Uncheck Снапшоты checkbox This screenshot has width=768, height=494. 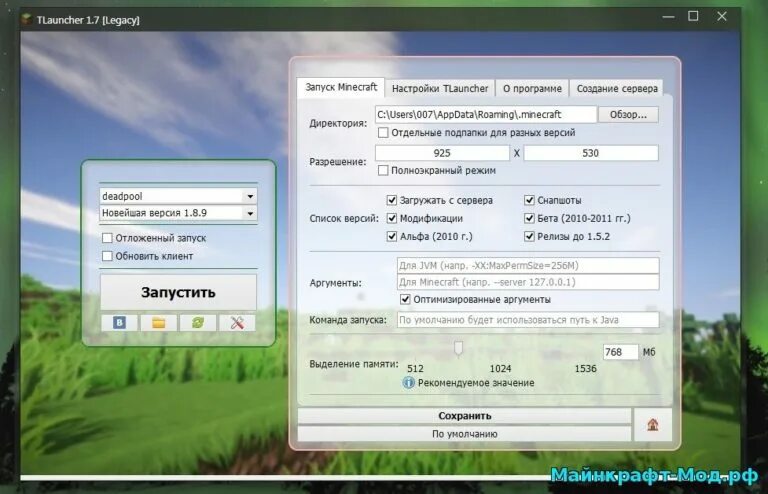click(529, 200)
